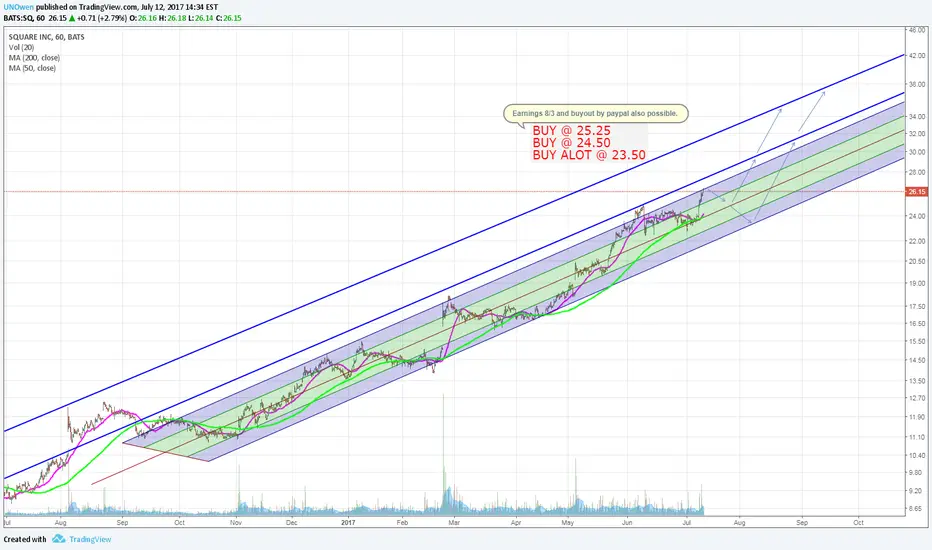Click the 8.65 price axis label
The image size is (932, 550).
pos(917,508)
